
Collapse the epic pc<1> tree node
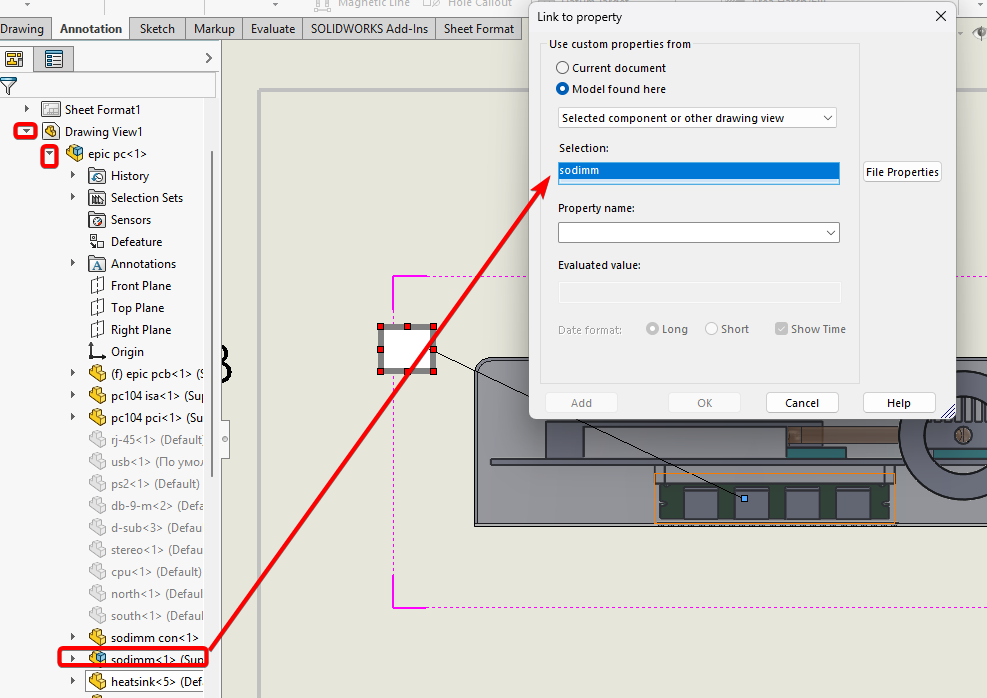tap(49, 155)
